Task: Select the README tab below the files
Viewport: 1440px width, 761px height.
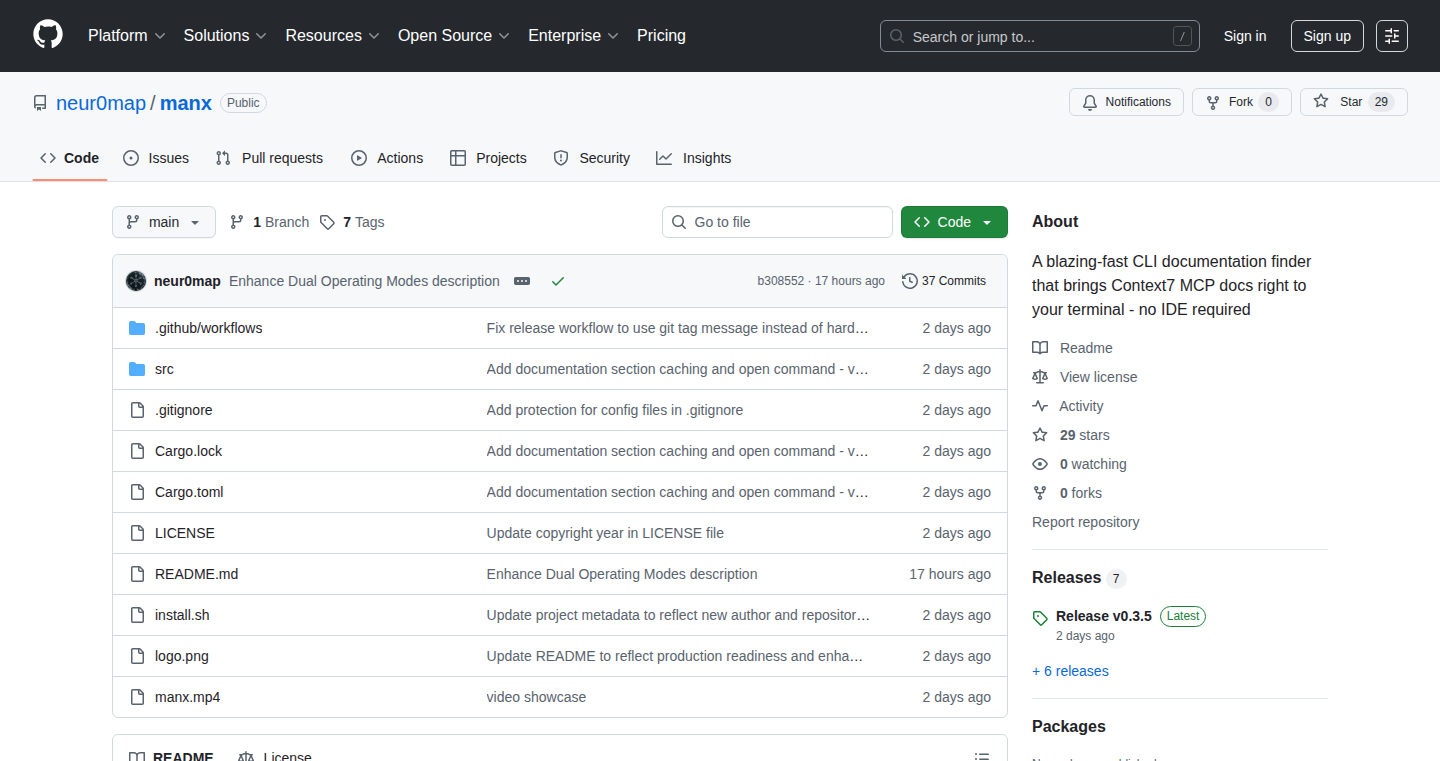Action: (x=170, y=757)
